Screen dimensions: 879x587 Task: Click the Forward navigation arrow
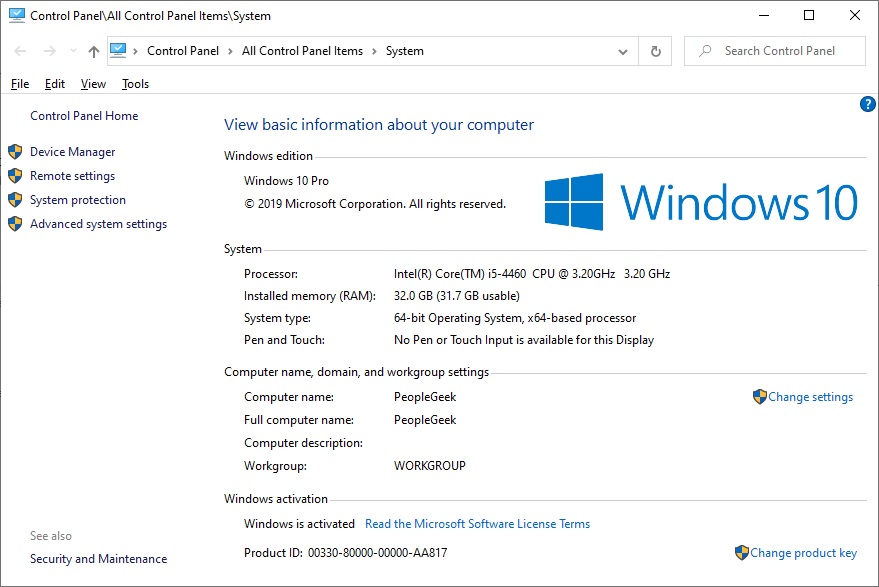coord(50,51)
